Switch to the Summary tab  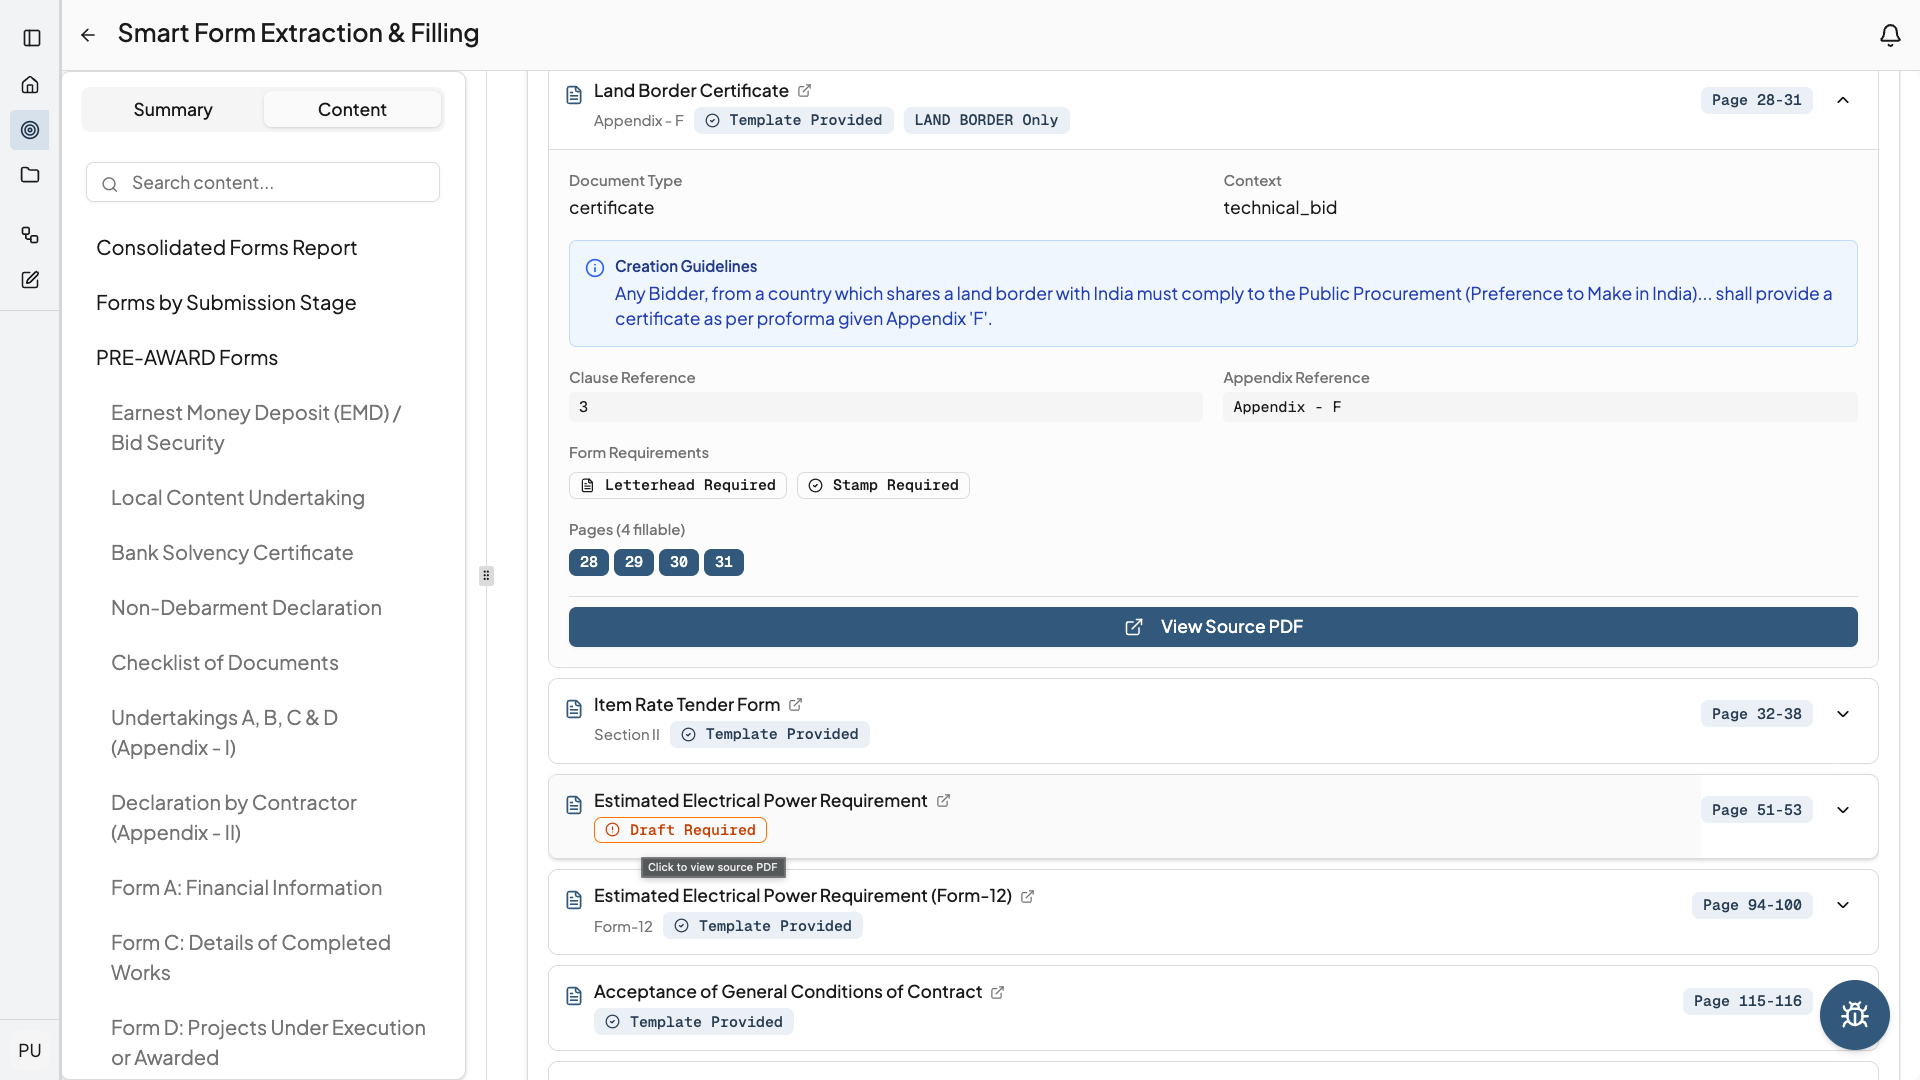[173, 109]
